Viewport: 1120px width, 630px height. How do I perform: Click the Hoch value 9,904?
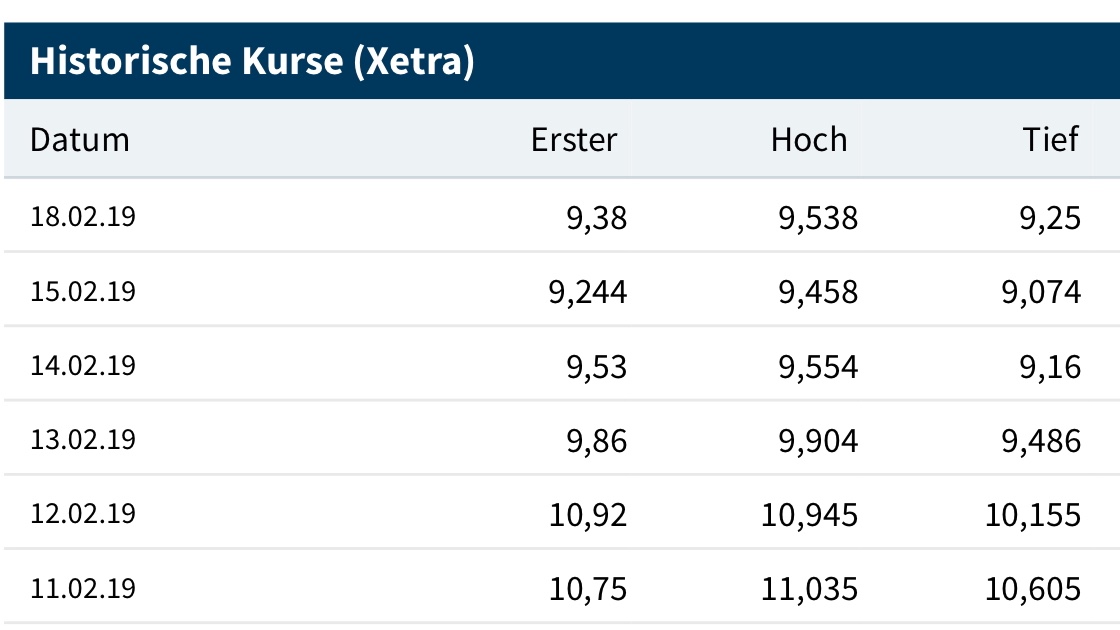tap(818, 440)
